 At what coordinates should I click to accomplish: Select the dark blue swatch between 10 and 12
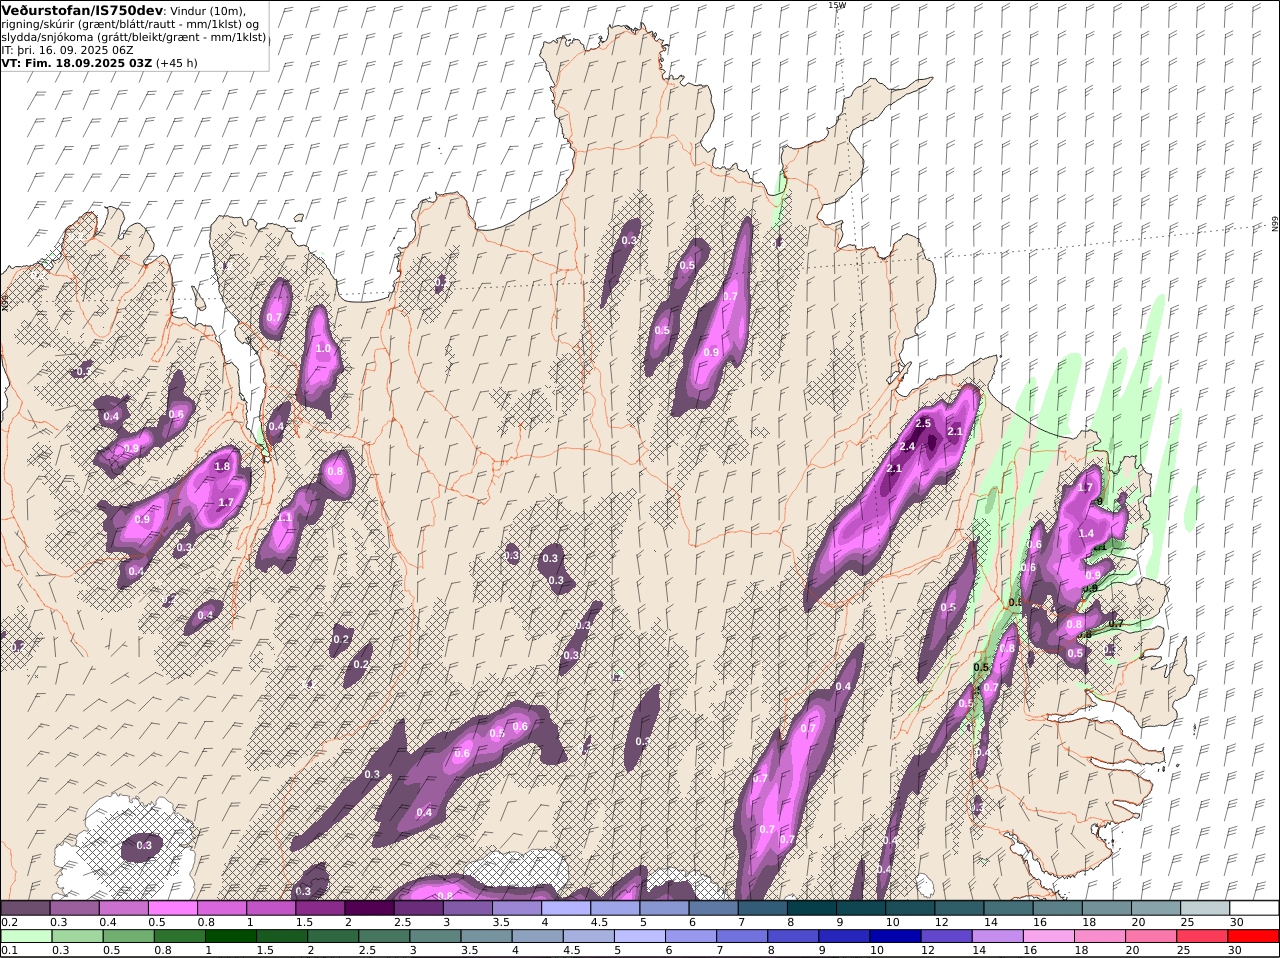pos(895,936)
